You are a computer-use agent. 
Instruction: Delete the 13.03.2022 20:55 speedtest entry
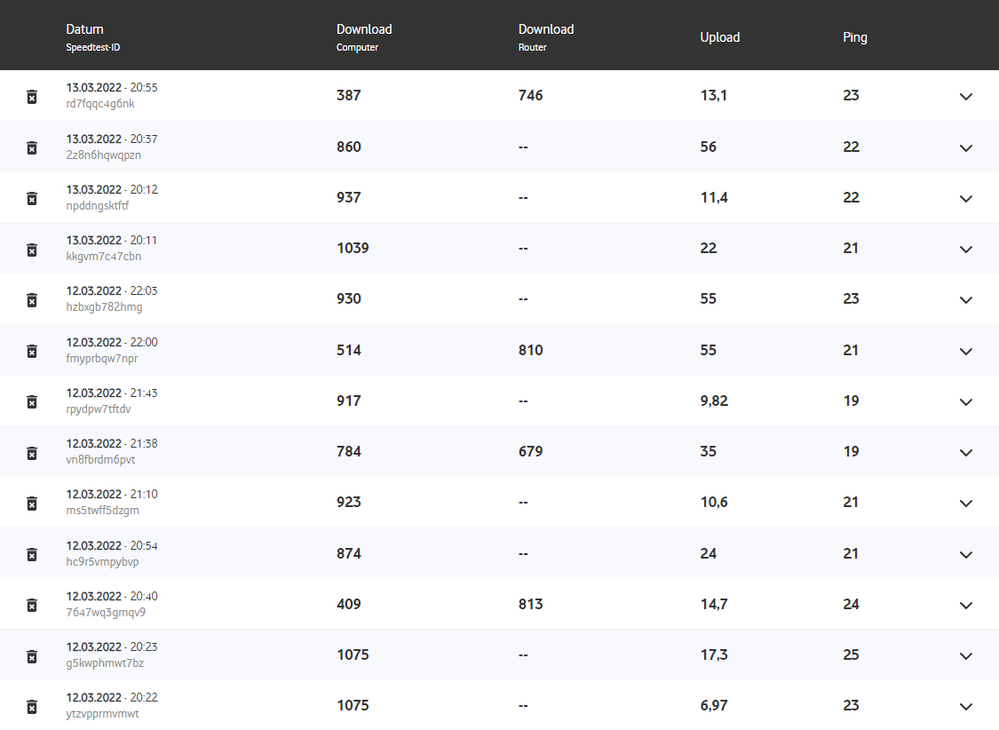(x=32, y=97)
